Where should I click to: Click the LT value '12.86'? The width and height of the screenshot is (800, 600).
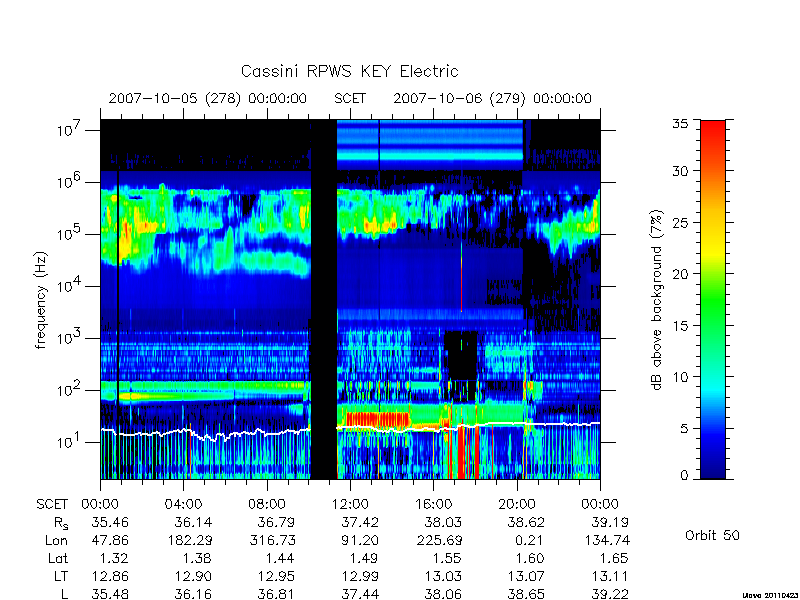coord(110,577)
